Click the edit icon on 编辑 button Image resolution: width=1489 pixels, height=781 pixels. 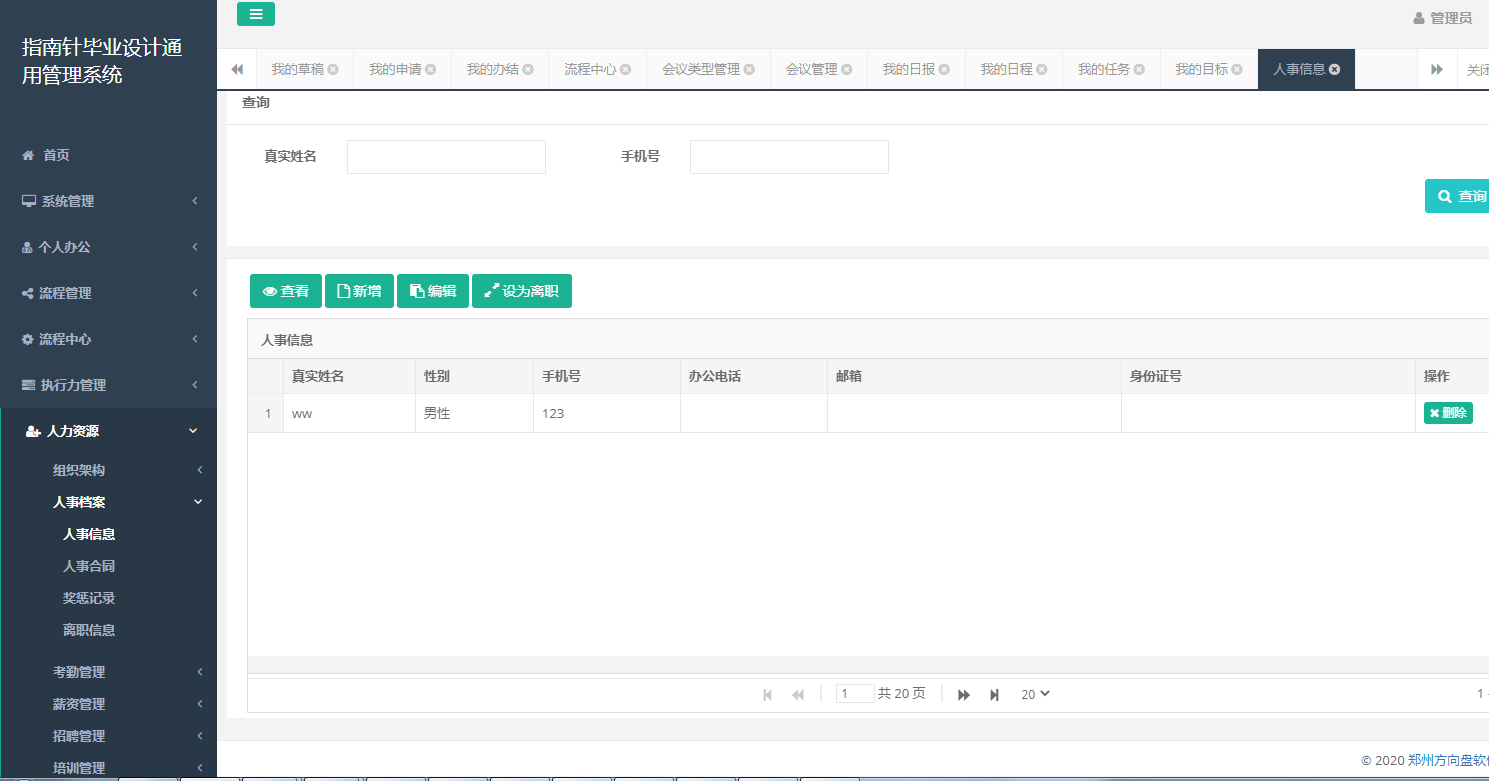click(415, 291)
